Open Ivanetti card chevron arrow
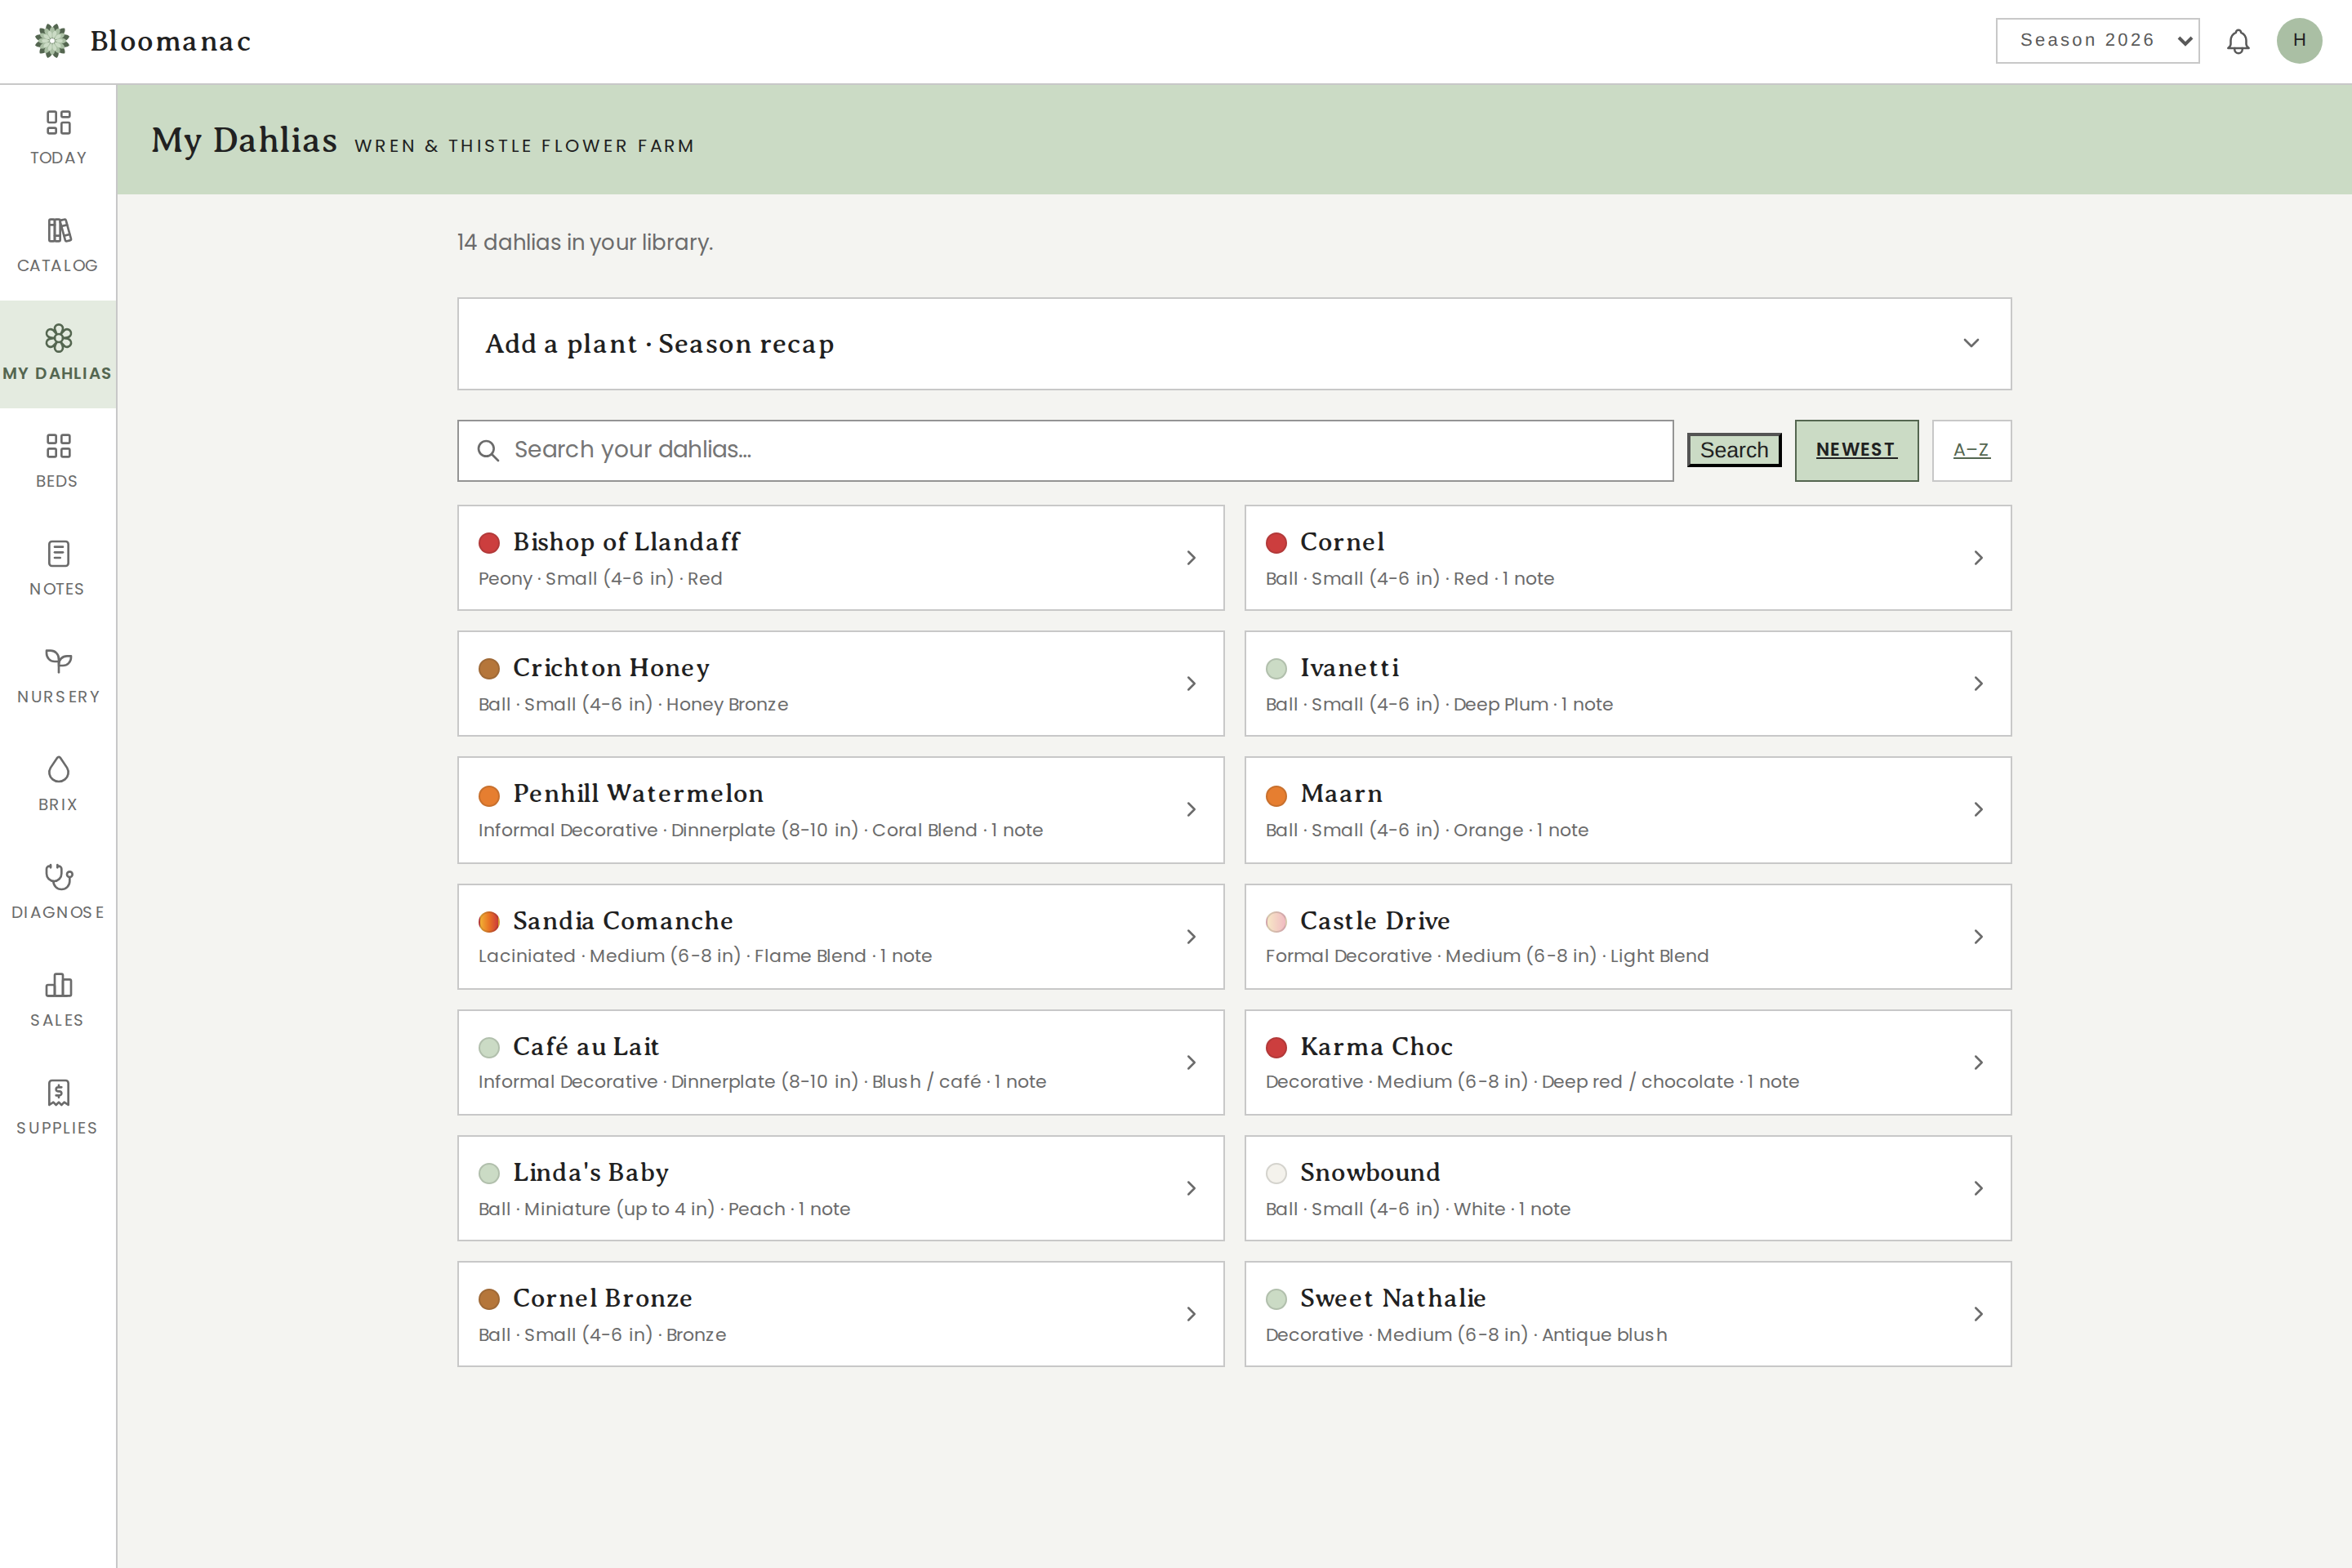Image resolution: width=2352 pixels, height=1568 pixels. click(x=1978, y=684)
